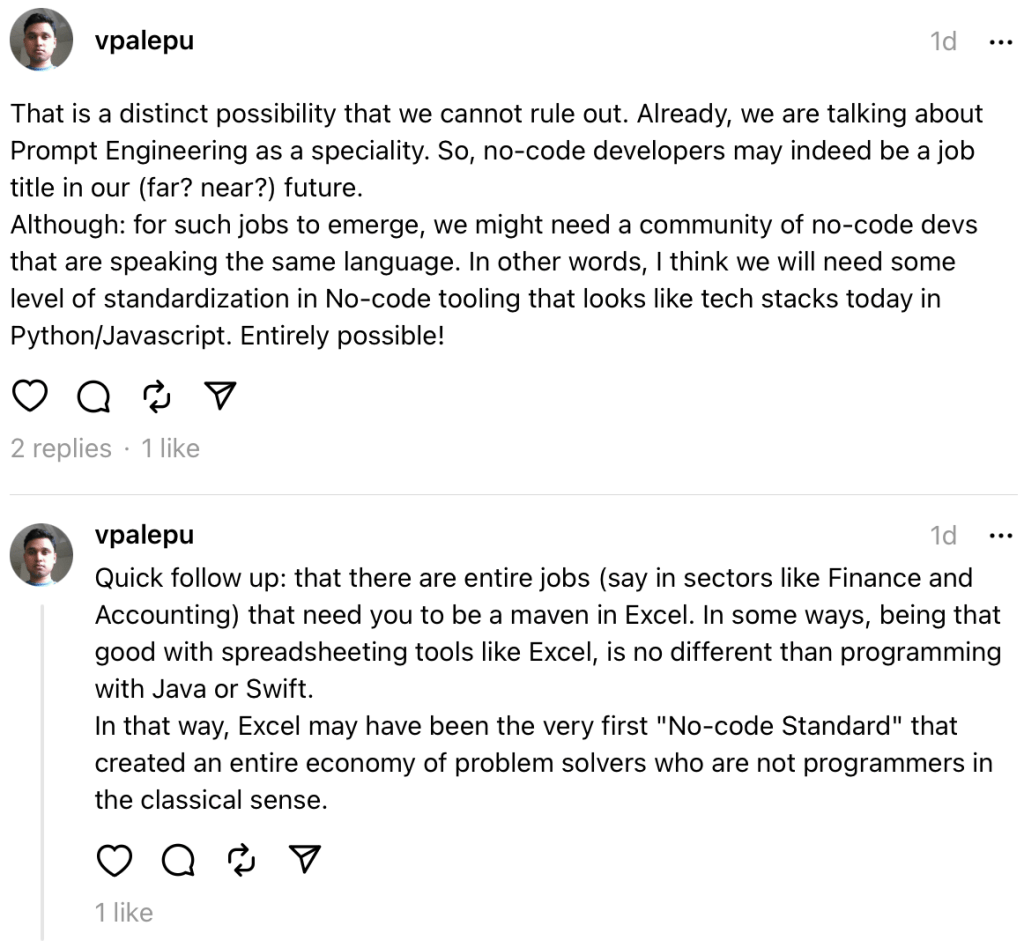Viewport: 1024px width, 948px height.
Task: Send the Excel follow-up reply
Action: [306, 860]
